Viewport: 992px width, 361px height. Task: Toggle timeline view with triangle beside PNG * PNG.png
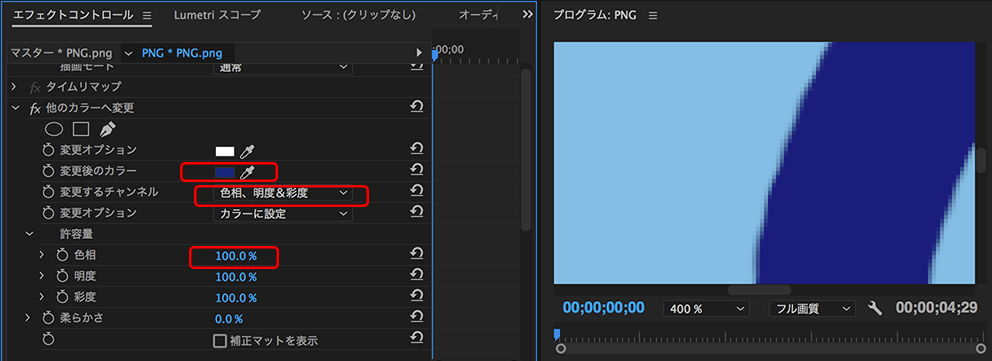(419, 53)
